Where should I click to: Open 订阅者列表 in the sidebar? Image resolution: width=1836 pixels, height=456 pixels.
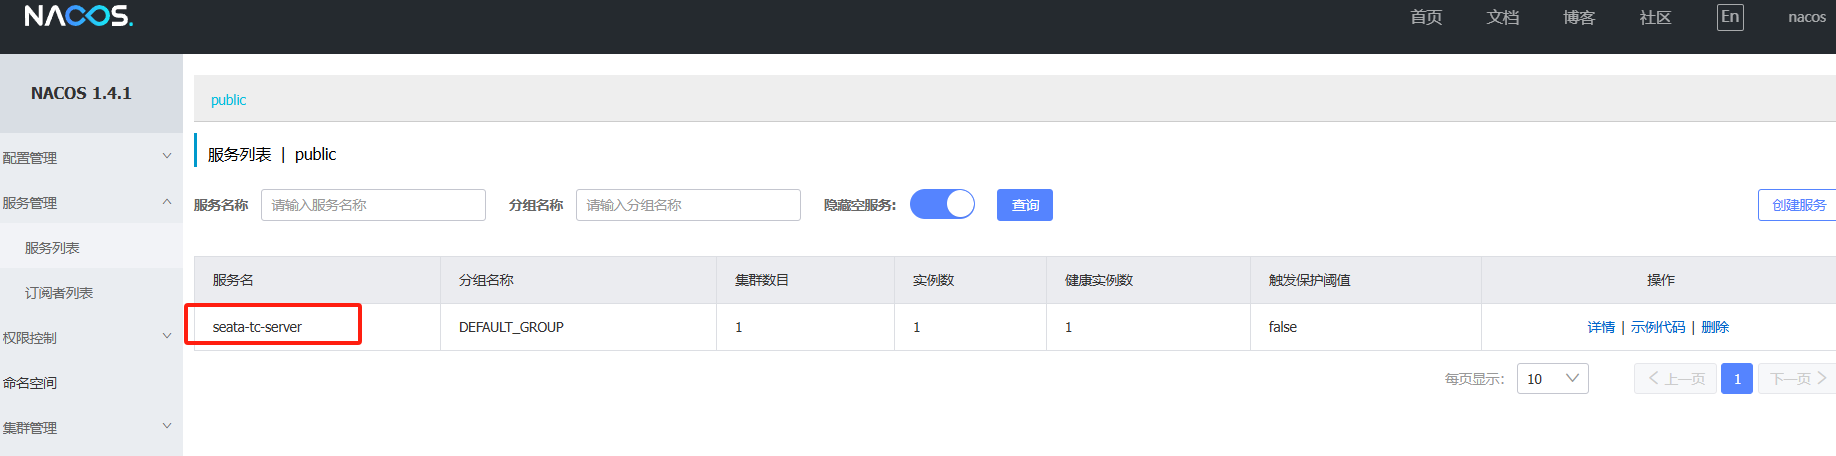(x=59, y=293)
